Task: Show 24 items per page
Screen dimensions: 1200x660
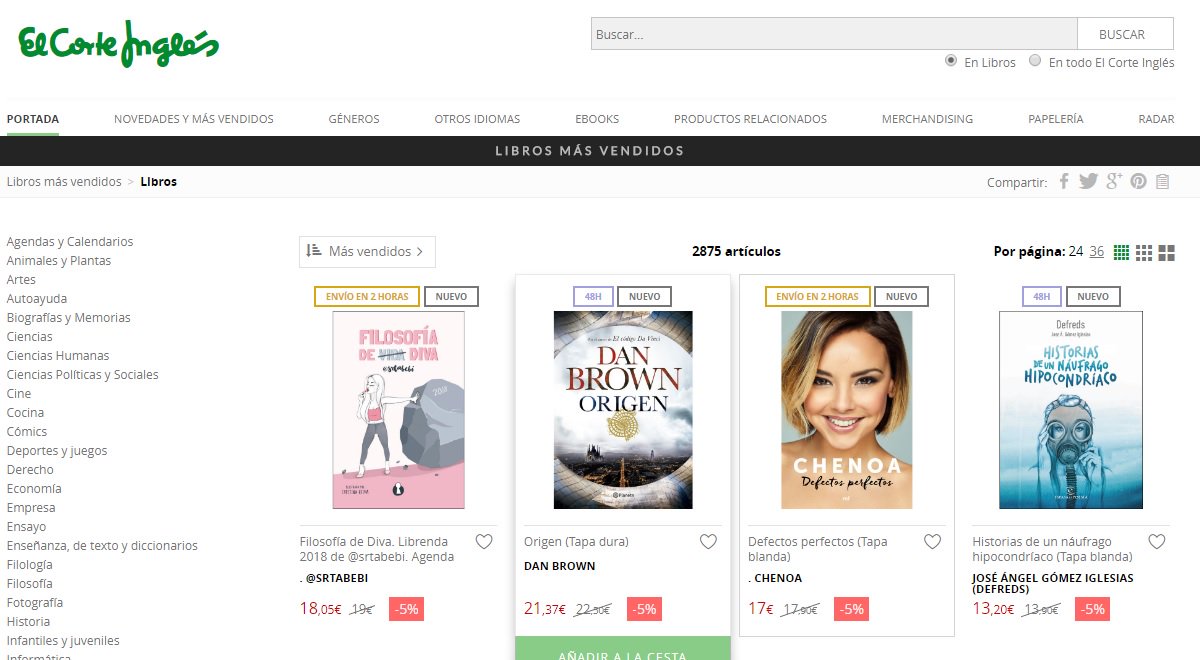Action: [x=1076, y=251]
